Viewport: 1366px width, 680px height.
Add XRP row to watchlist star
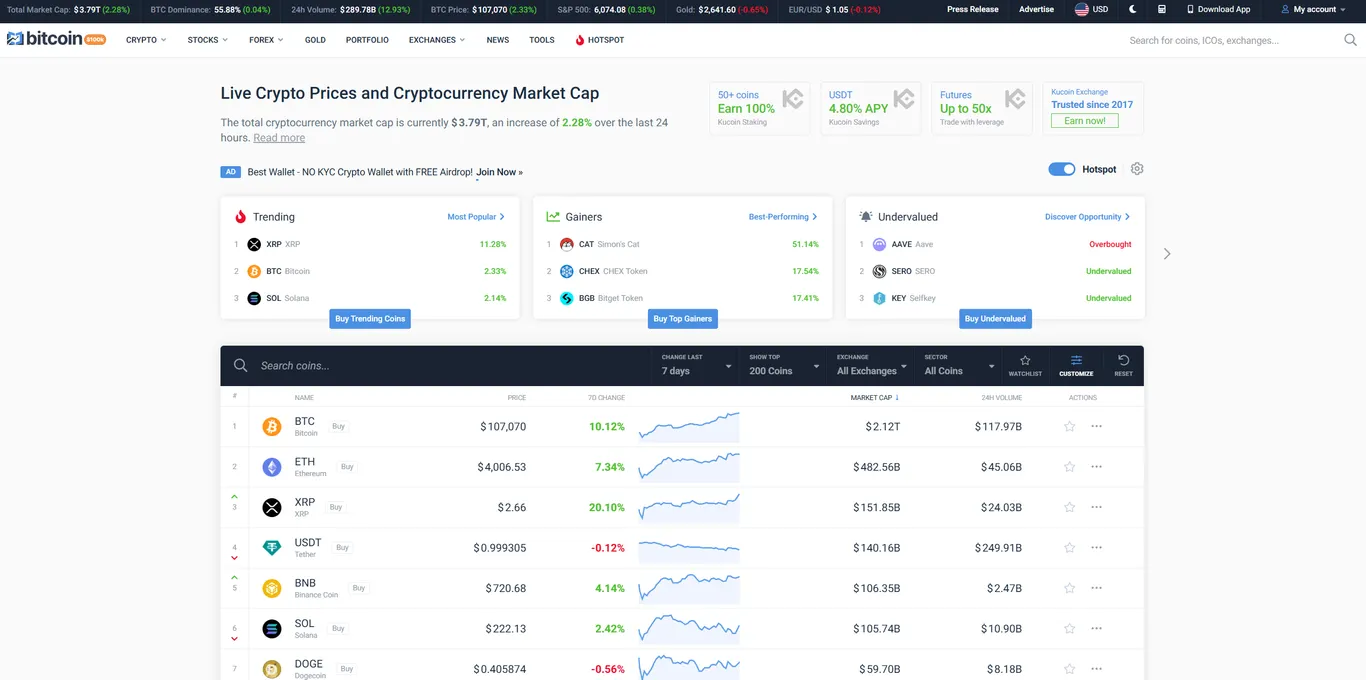coord(1069,507)
